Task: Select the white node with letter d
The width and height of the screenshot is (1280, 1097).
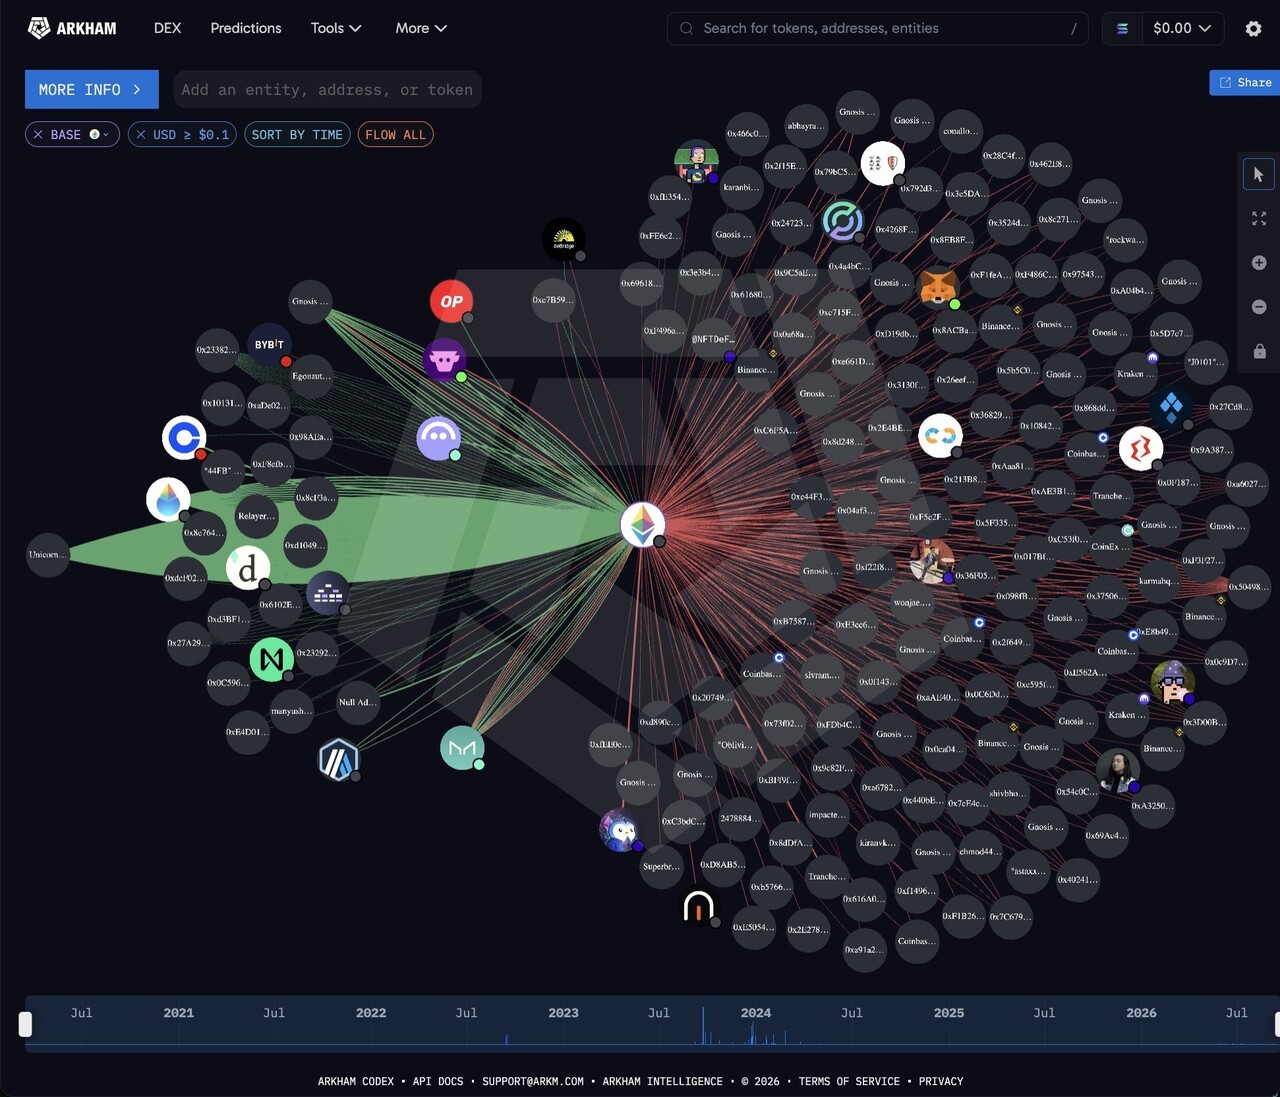Action: [x=248, y=568]
